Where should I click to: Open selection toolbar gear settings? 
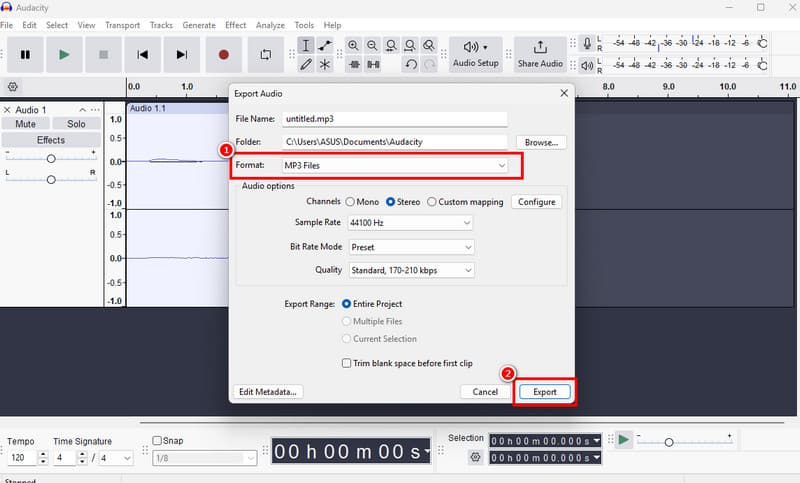point(476,457)
